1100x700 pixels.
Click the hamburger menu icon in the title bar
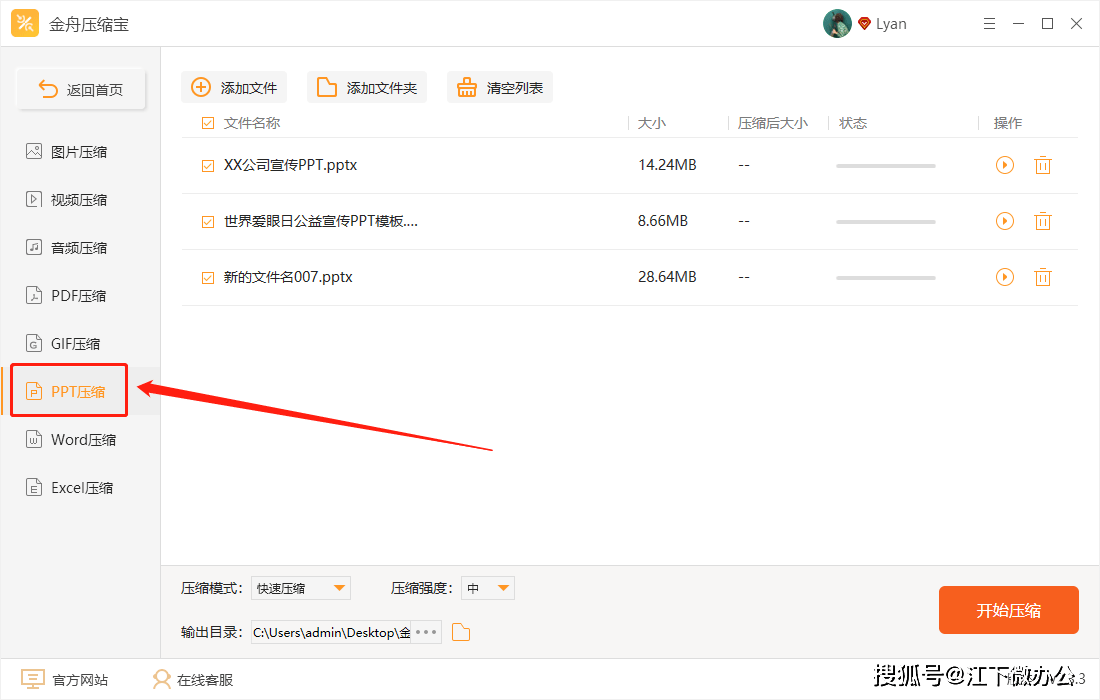(x=989, y=24)
